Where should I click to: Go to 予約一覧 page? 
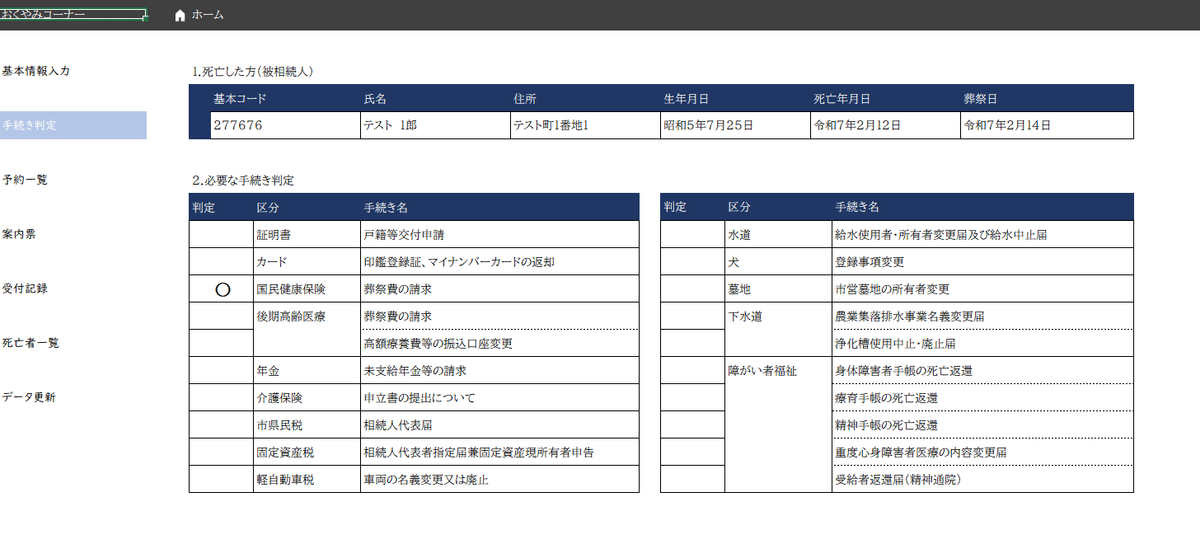tap(25, 180)
